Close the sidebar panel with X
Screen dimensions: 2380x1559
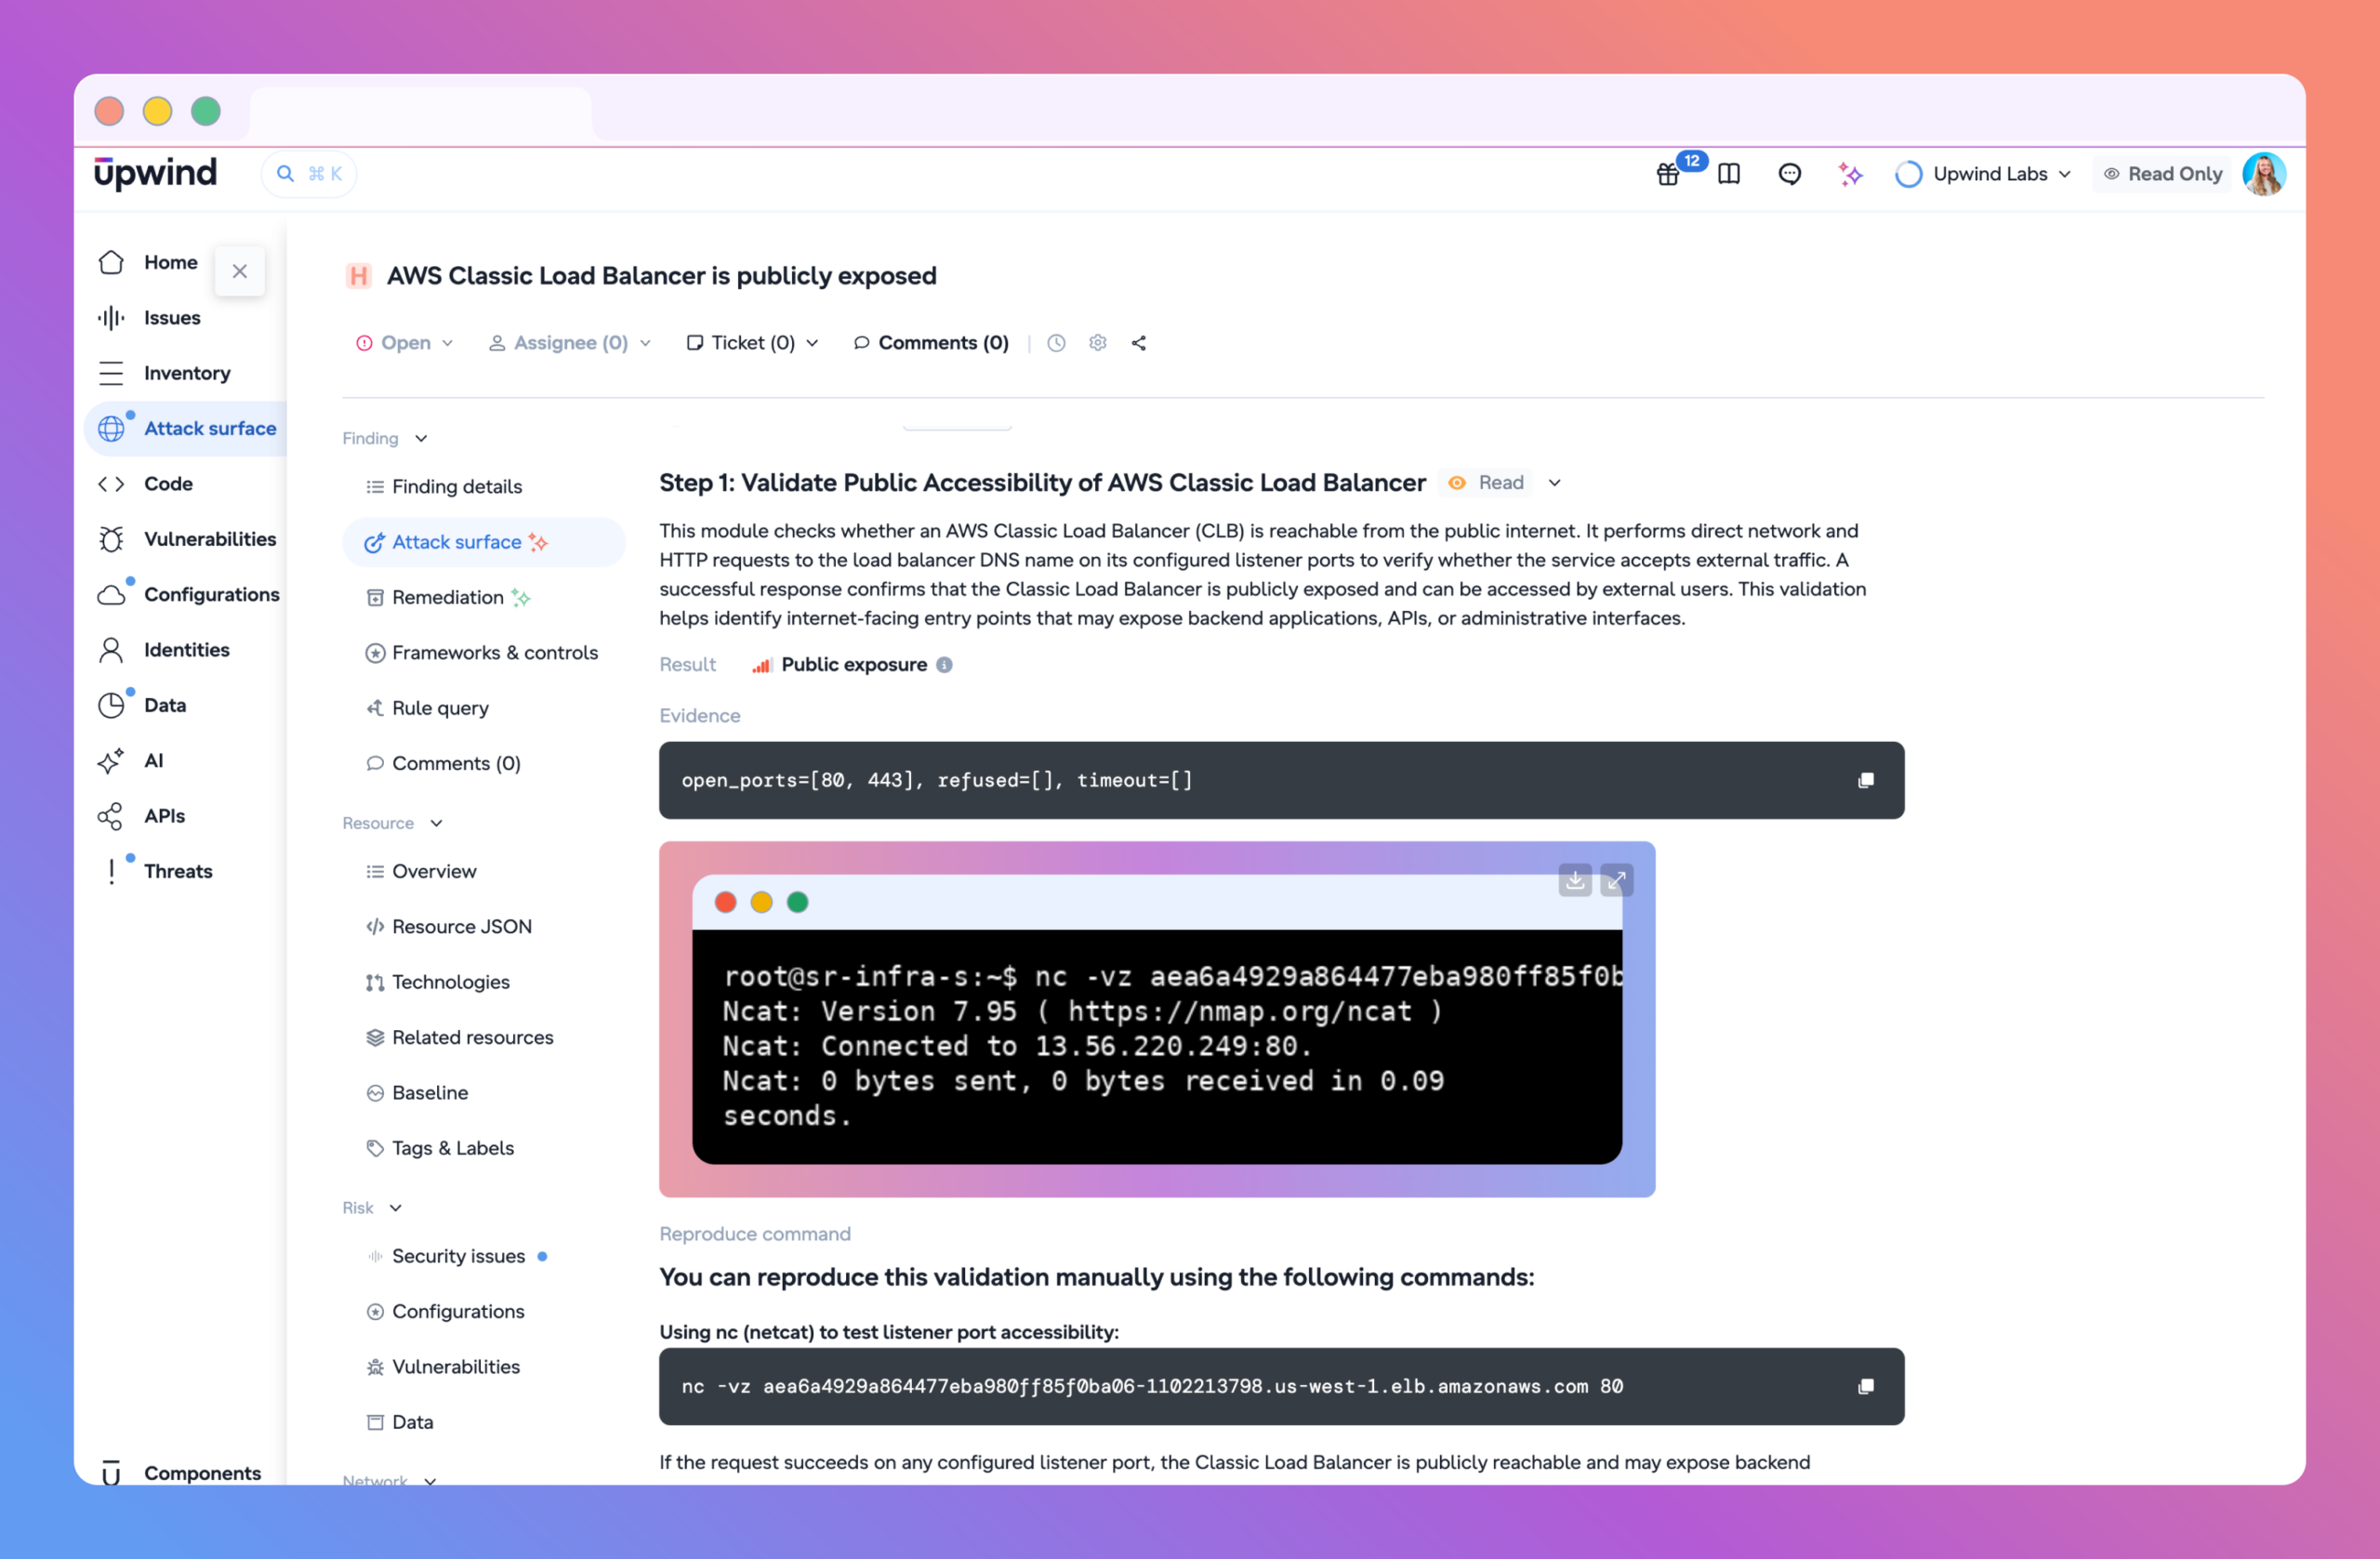(x=240, y=271)
